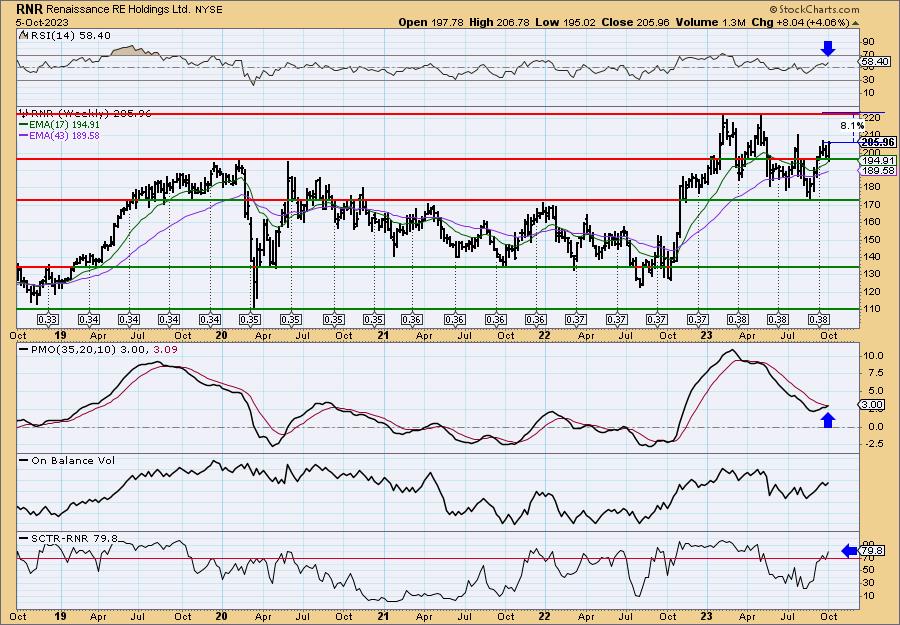Click the Chg +8.04 (+4.06%) value
The height and width of the screenshot is (625, 900).
800,22
